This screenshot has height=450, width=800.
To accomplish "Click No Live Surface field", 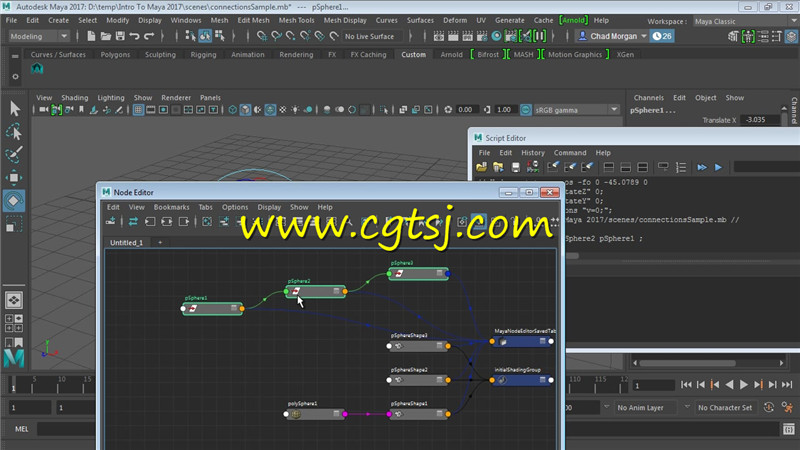I will tap(371, 36).
